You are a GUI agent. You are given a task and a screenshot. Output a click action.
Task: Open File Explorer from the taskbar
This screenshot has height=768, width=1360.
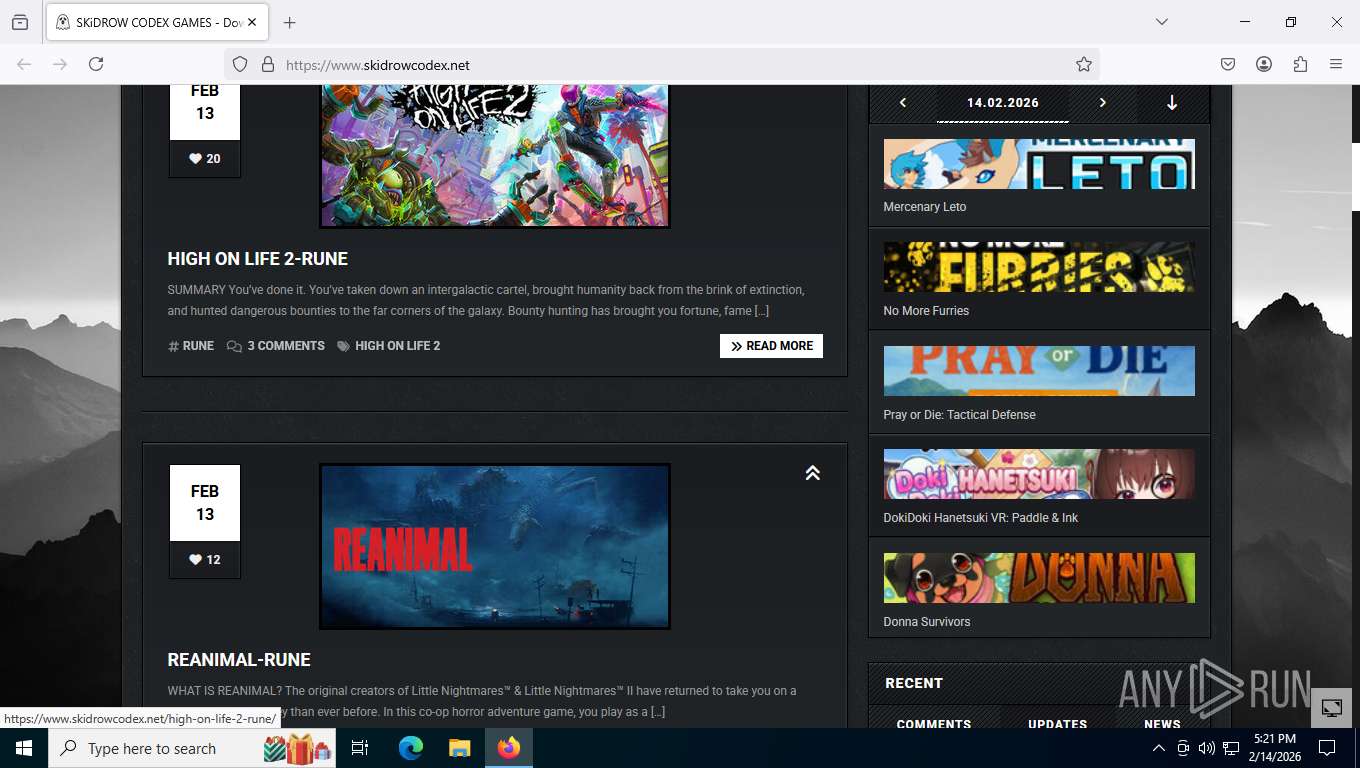click(x=459, y=748)
